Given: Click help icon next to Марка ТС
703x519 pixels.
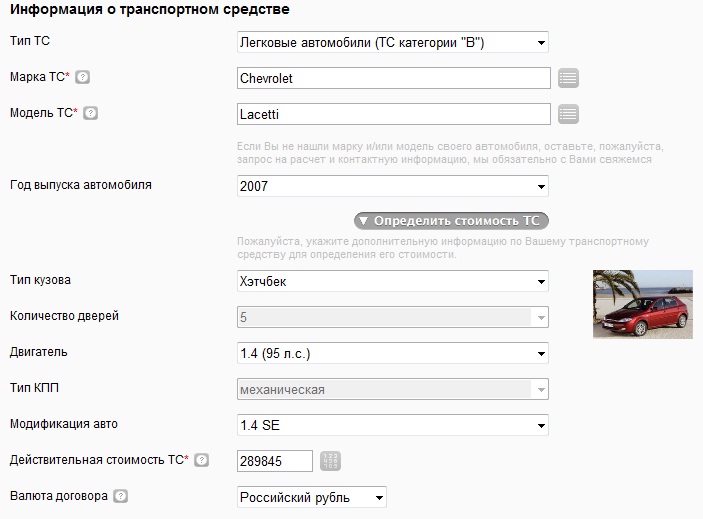Looking at the screenshot, I should point(82,77).
